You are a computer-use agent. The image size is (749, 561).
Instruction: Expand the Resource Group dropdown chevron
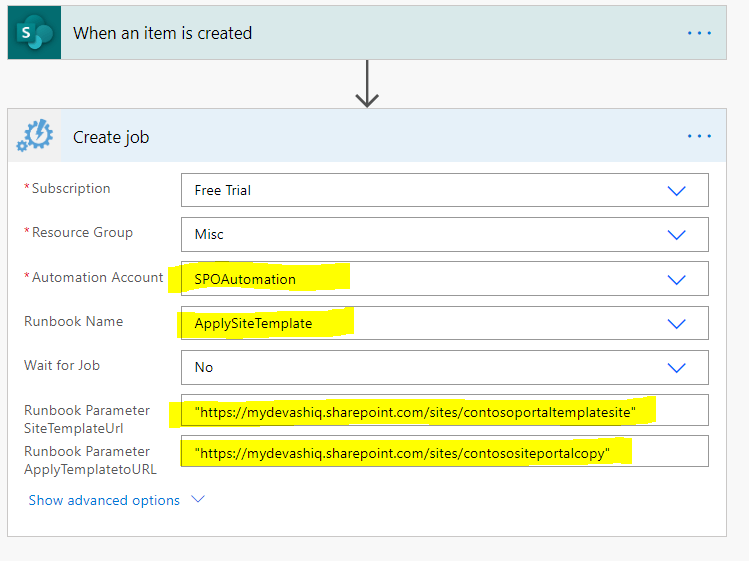point(677,234)
